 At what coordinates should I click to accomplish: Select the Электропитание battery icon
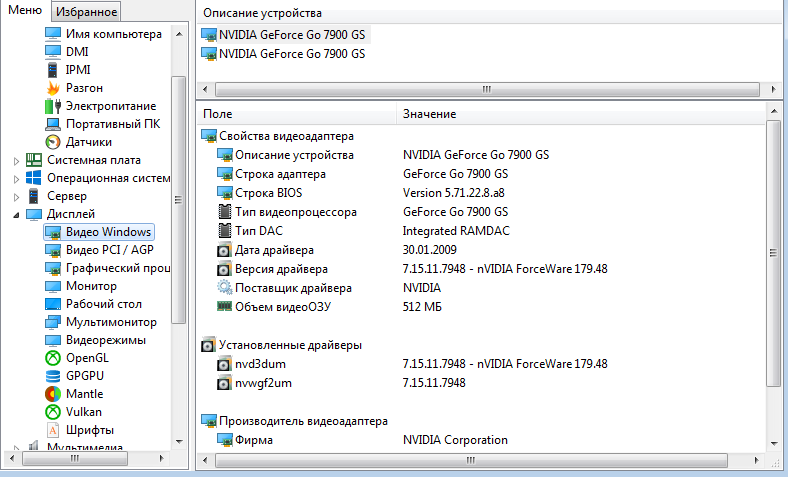(x=53, y=106)
